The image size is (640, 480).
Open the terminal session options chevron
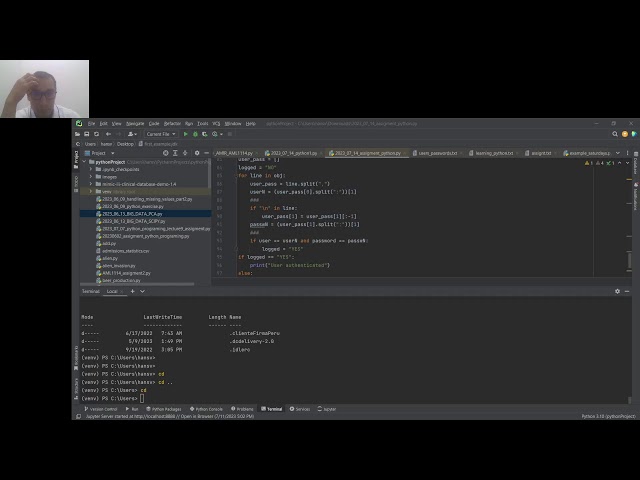pos(142,291)
